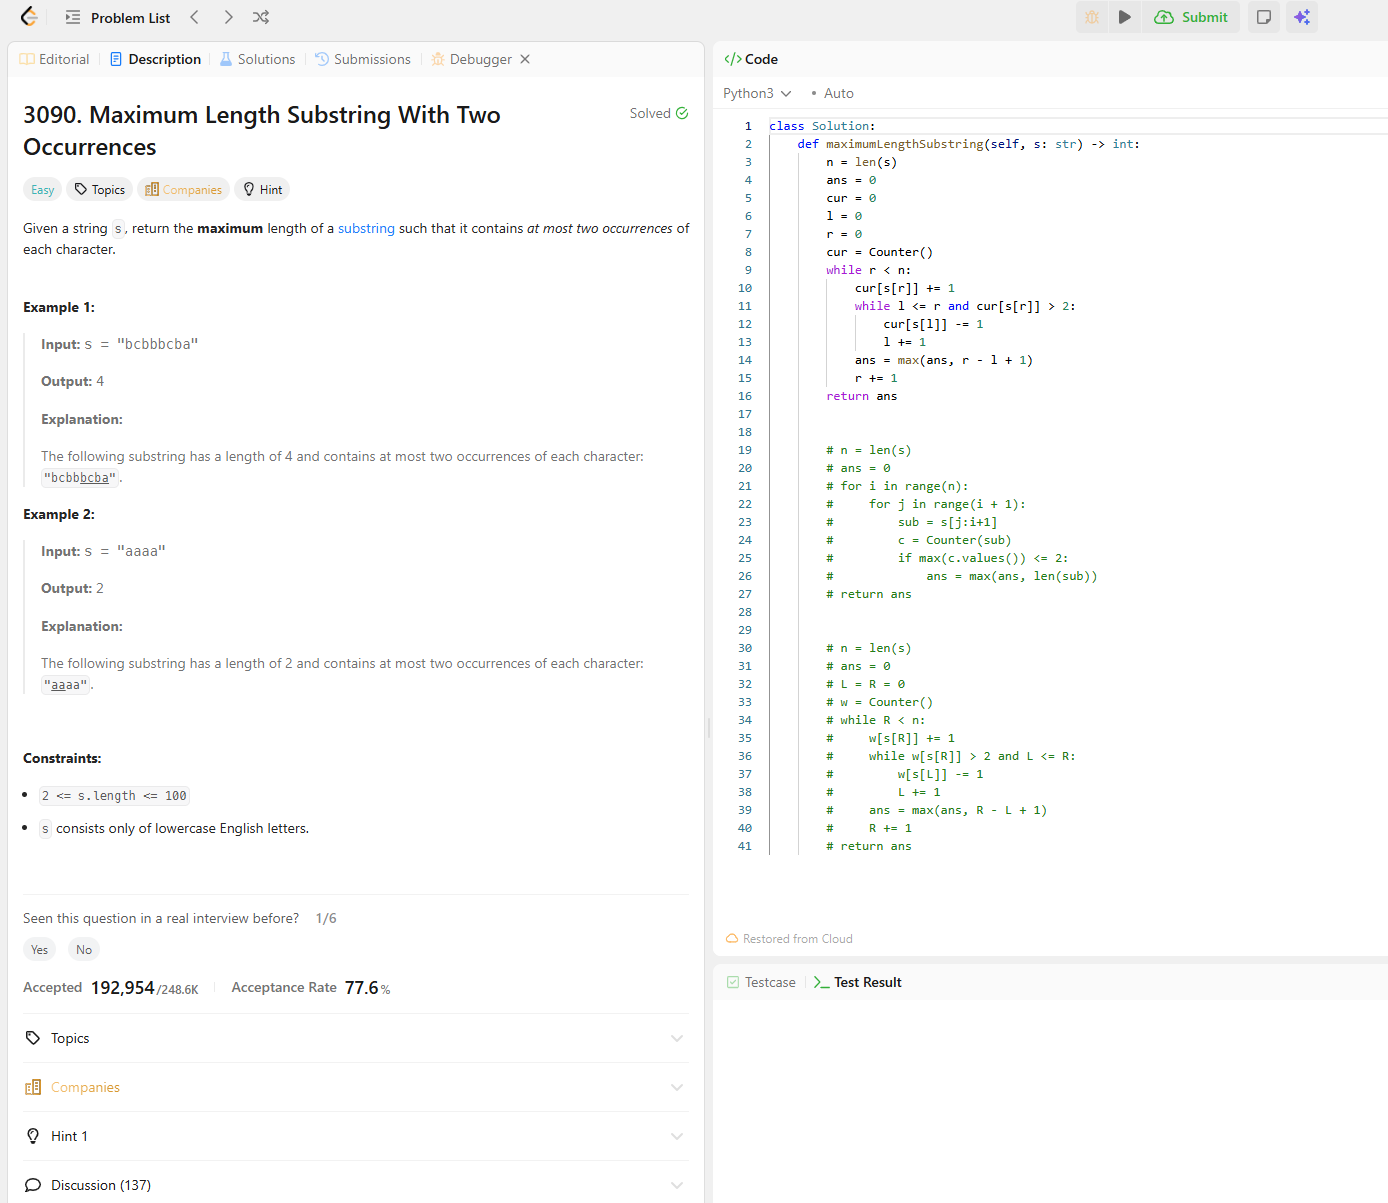Screen dimensions: 1388x1203
Task: Go to the next problem arrow
Action: pos(228,17)
